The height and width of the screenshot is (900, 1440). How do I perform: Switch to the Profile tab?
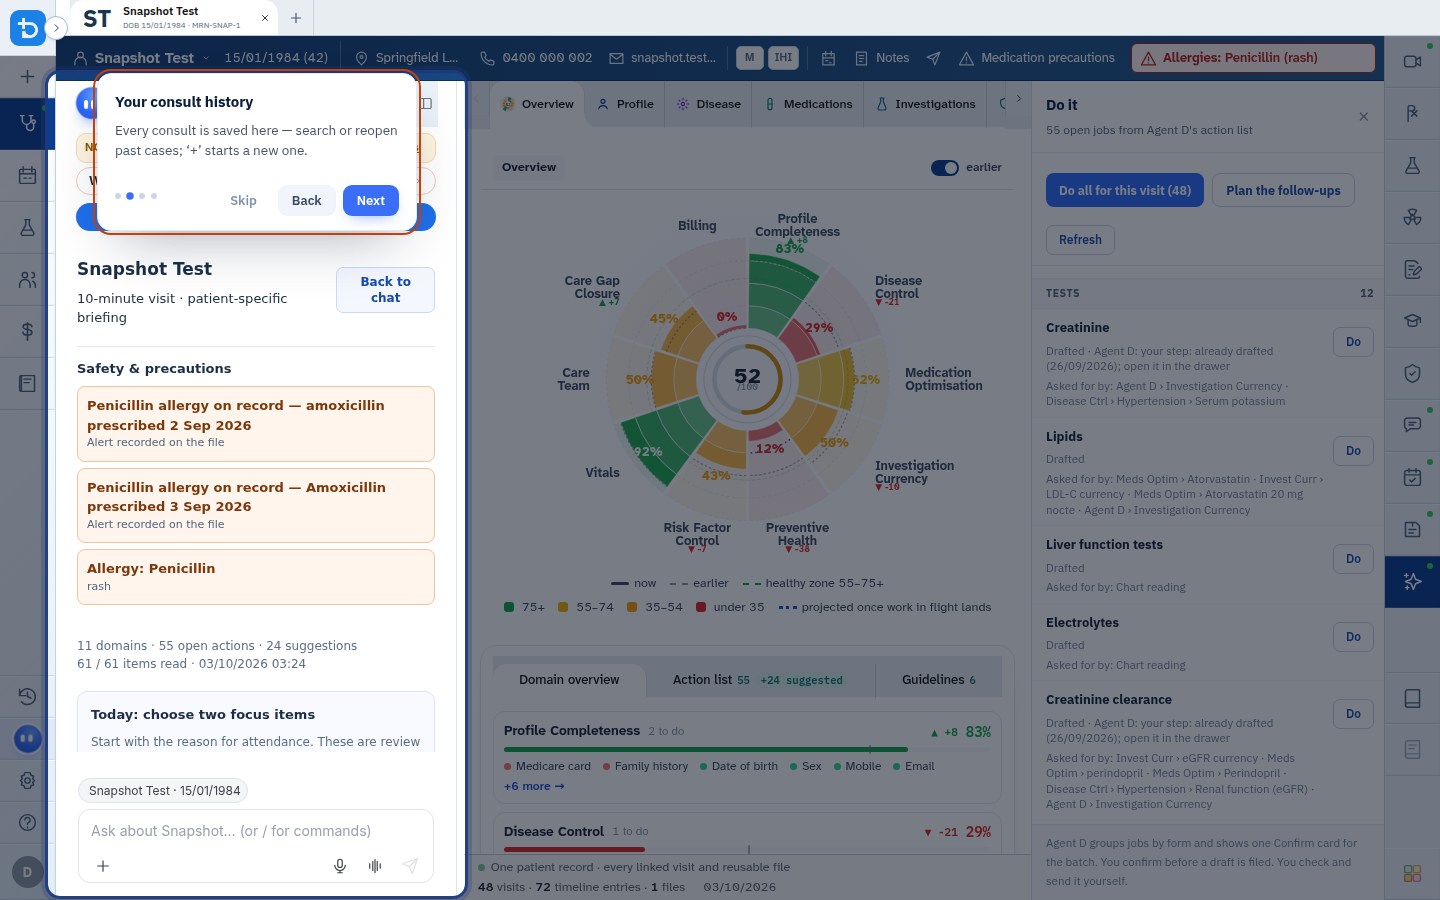click(625, 104)
